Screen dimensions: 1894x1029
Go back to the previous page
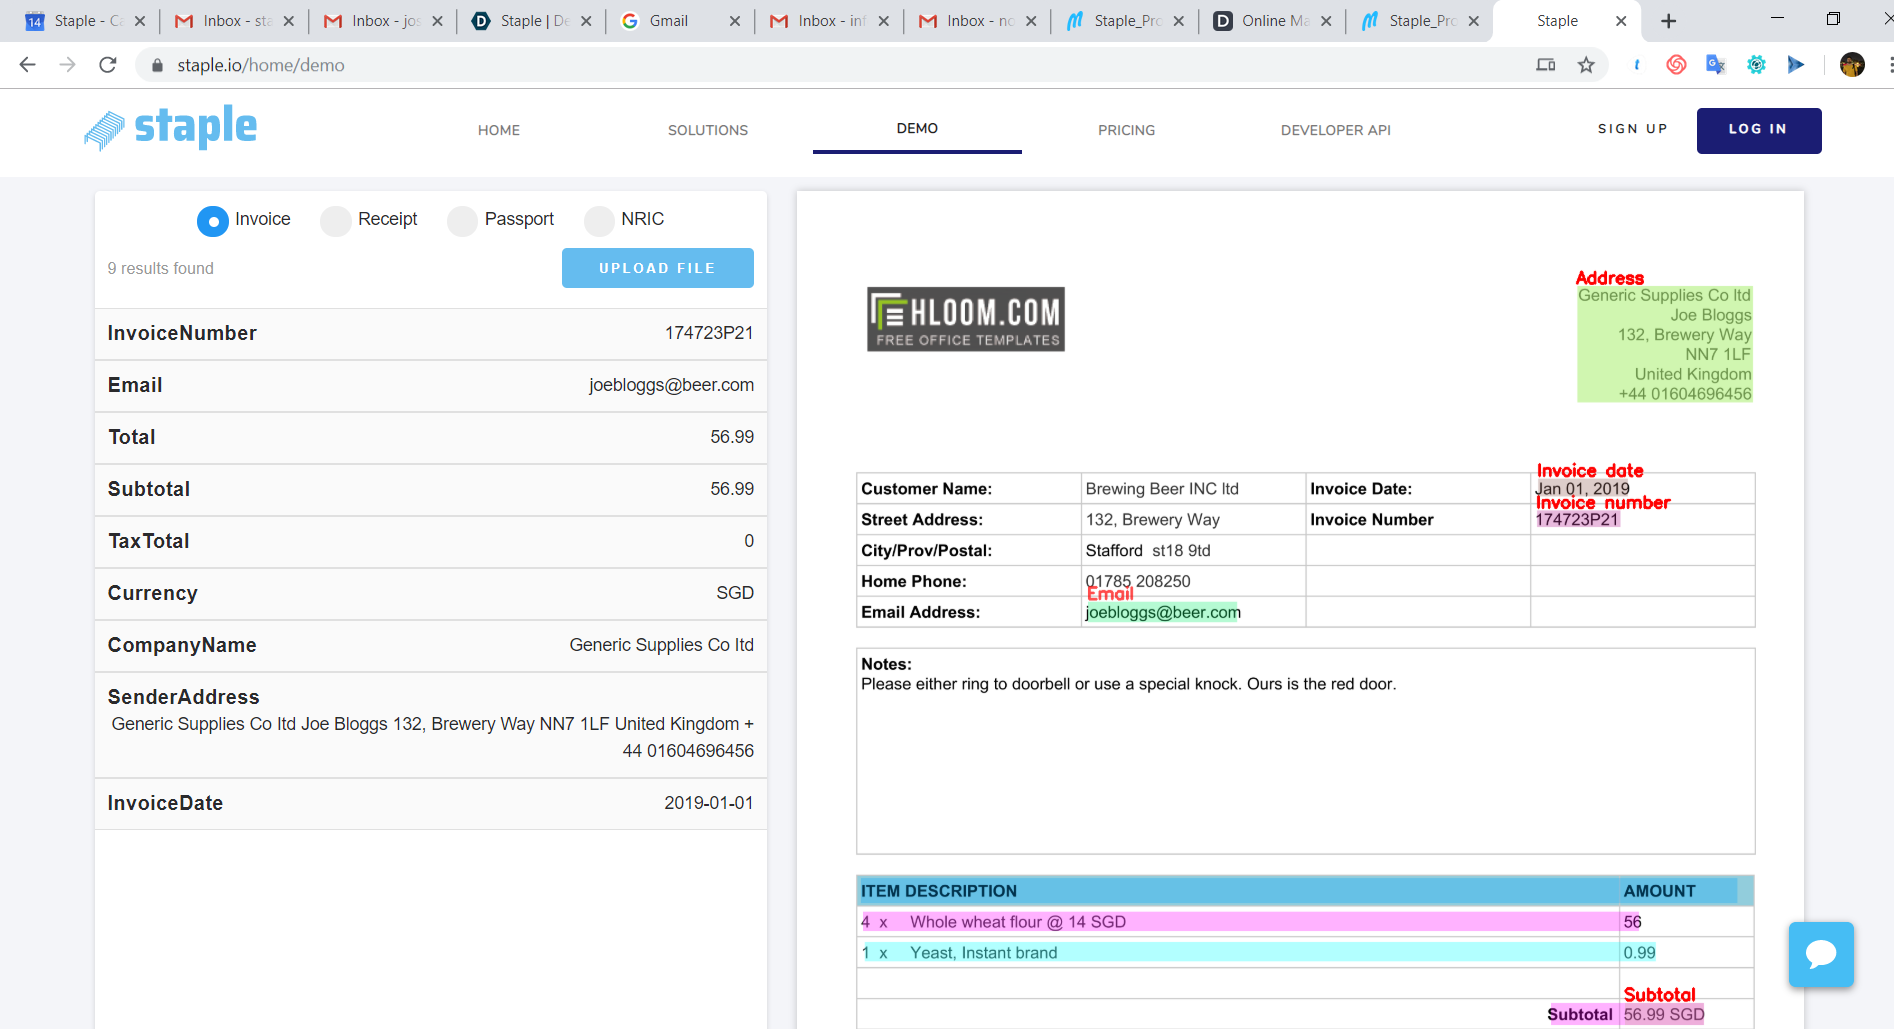pos(27,65)
